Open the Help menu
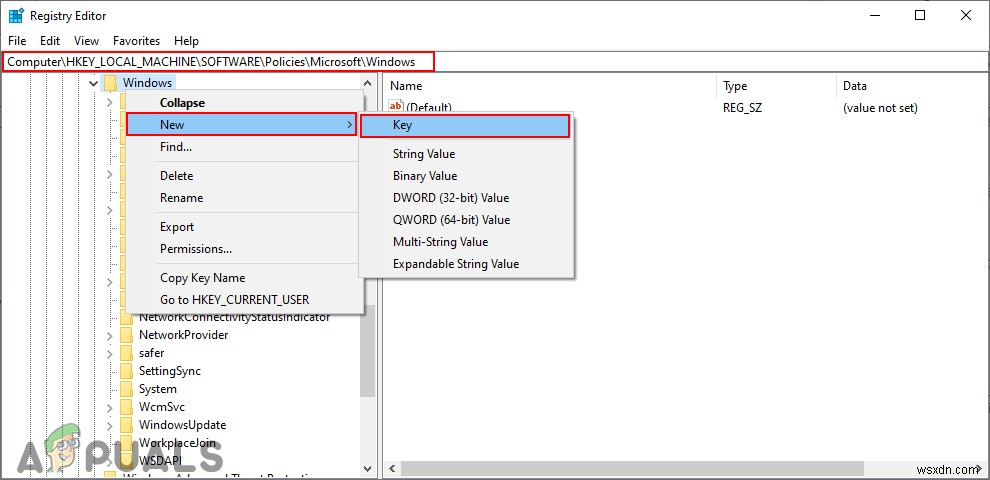 tap(186, 40)
